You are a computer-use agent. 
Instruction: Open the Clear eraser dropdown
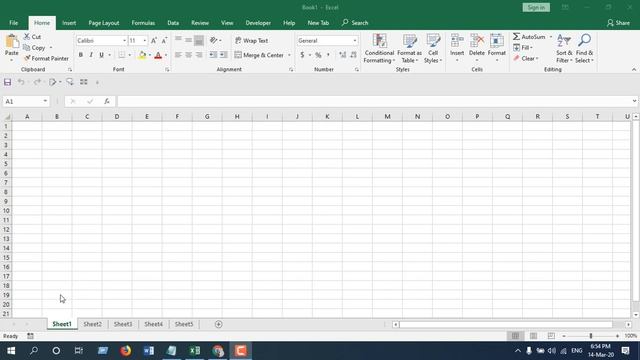coord(526,58)
